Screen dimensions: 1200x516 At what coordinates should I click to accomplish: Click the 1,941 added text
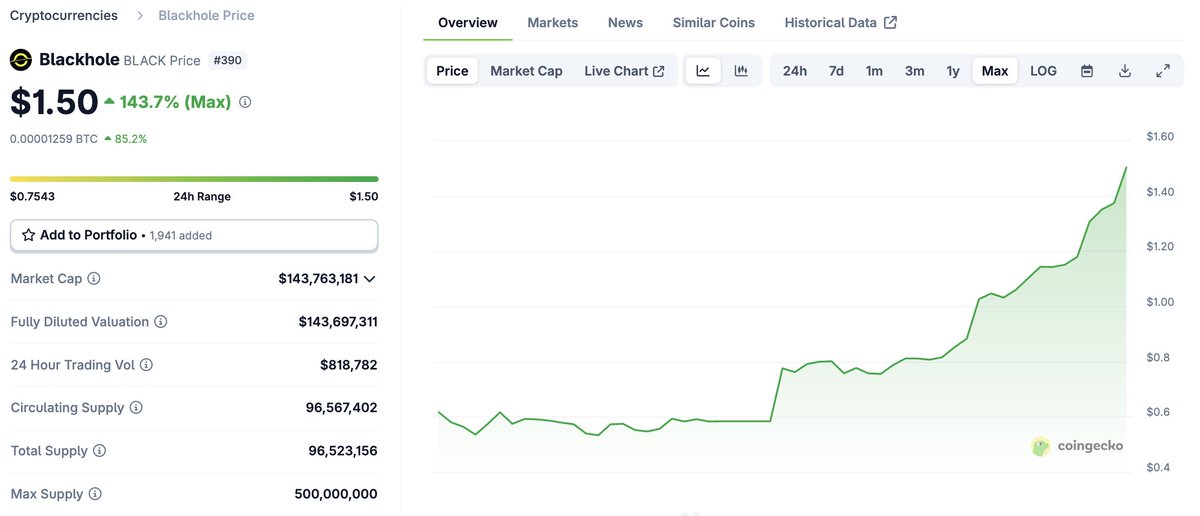[181, 236]
